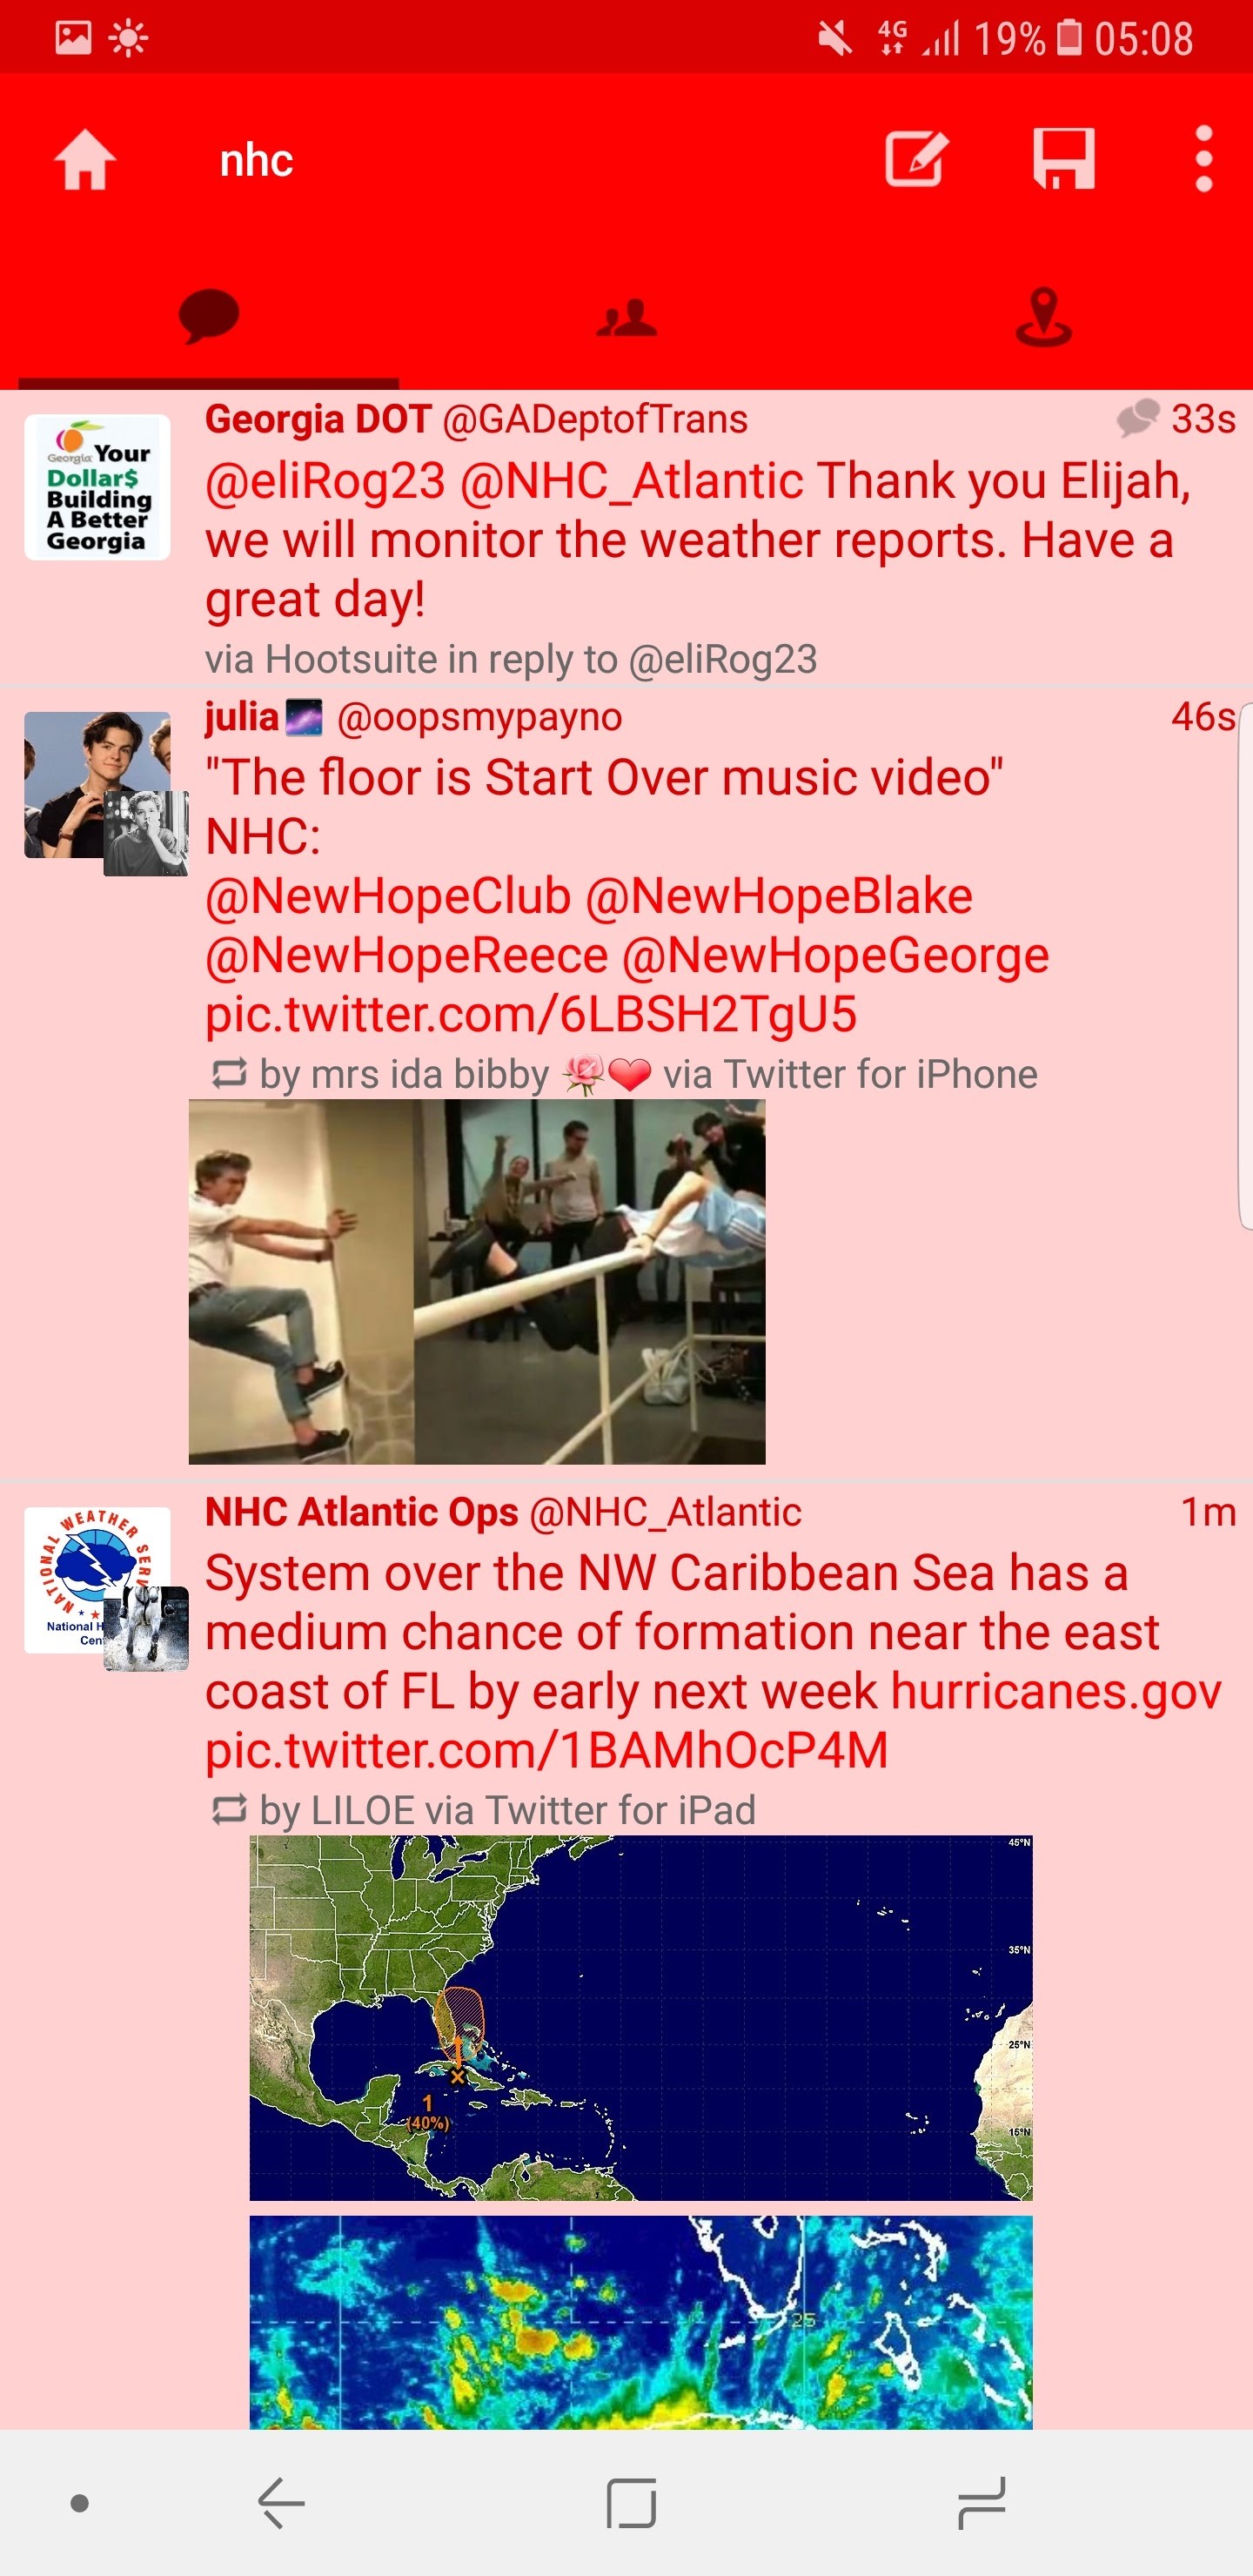Open the hurricanes.gov link

(x=1056, y=1691)
